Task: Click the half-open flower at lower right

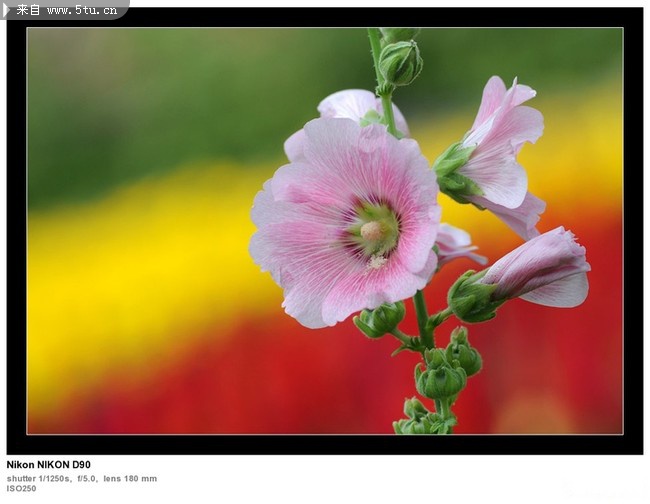Action: pos(540,268)
